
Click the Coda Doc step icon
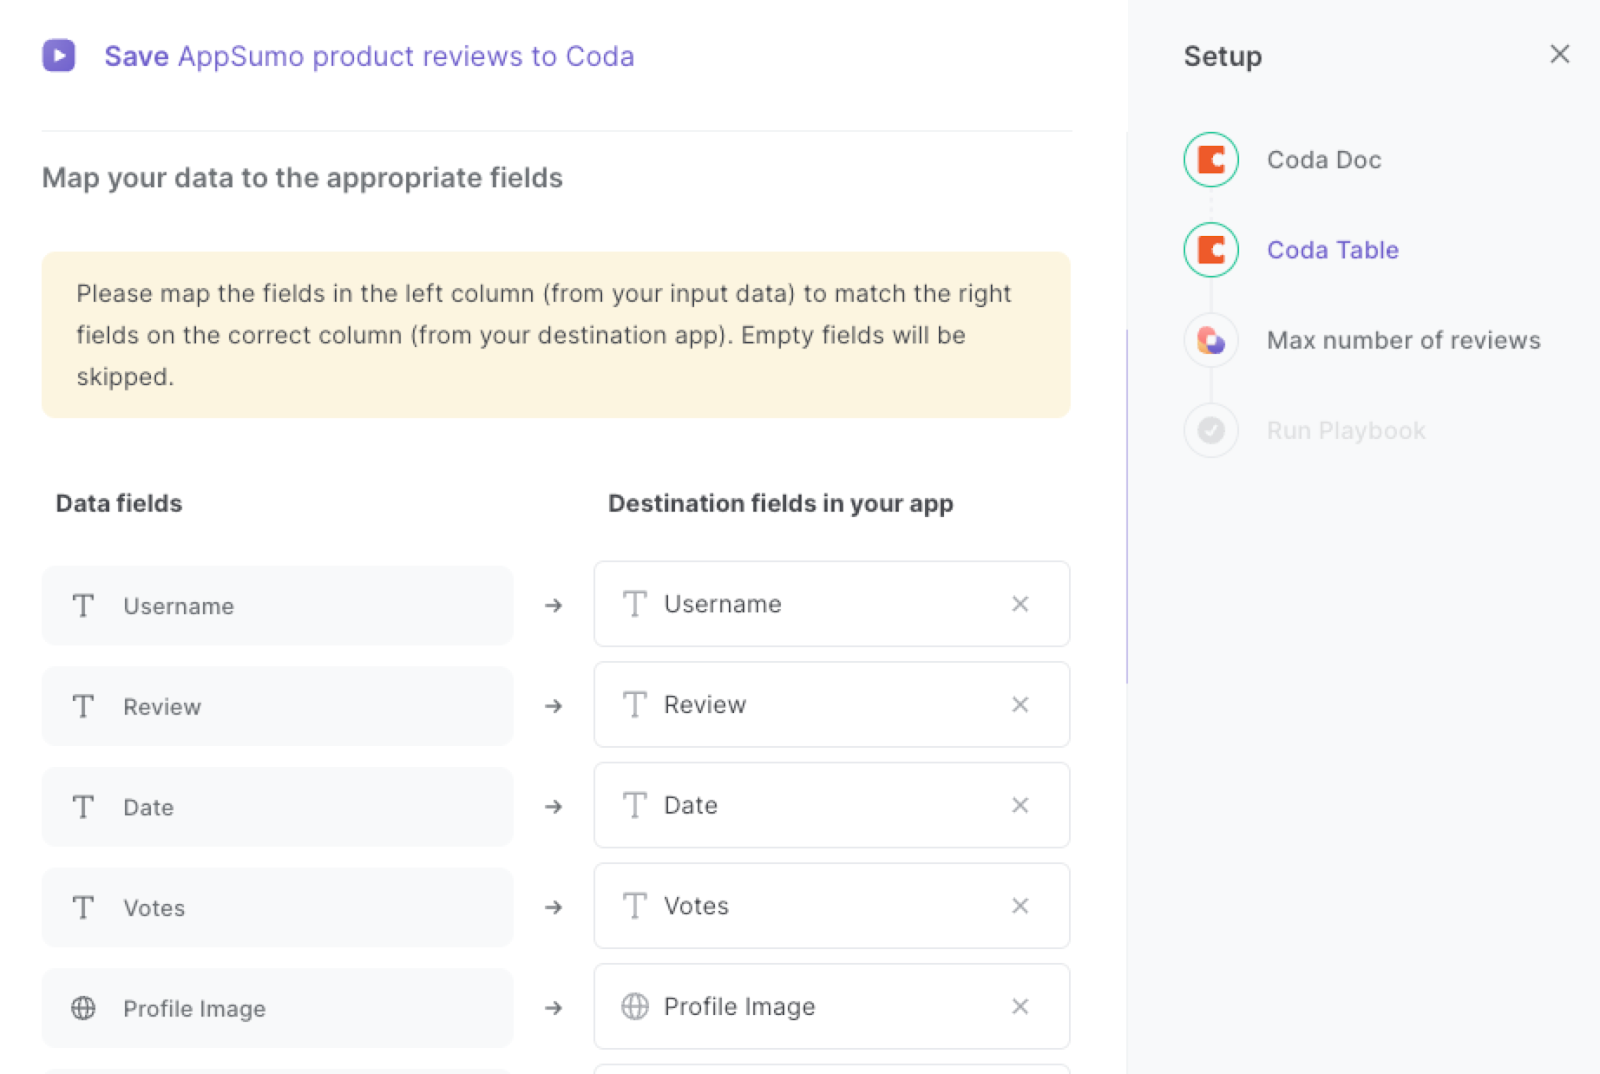coord(1211,159)
